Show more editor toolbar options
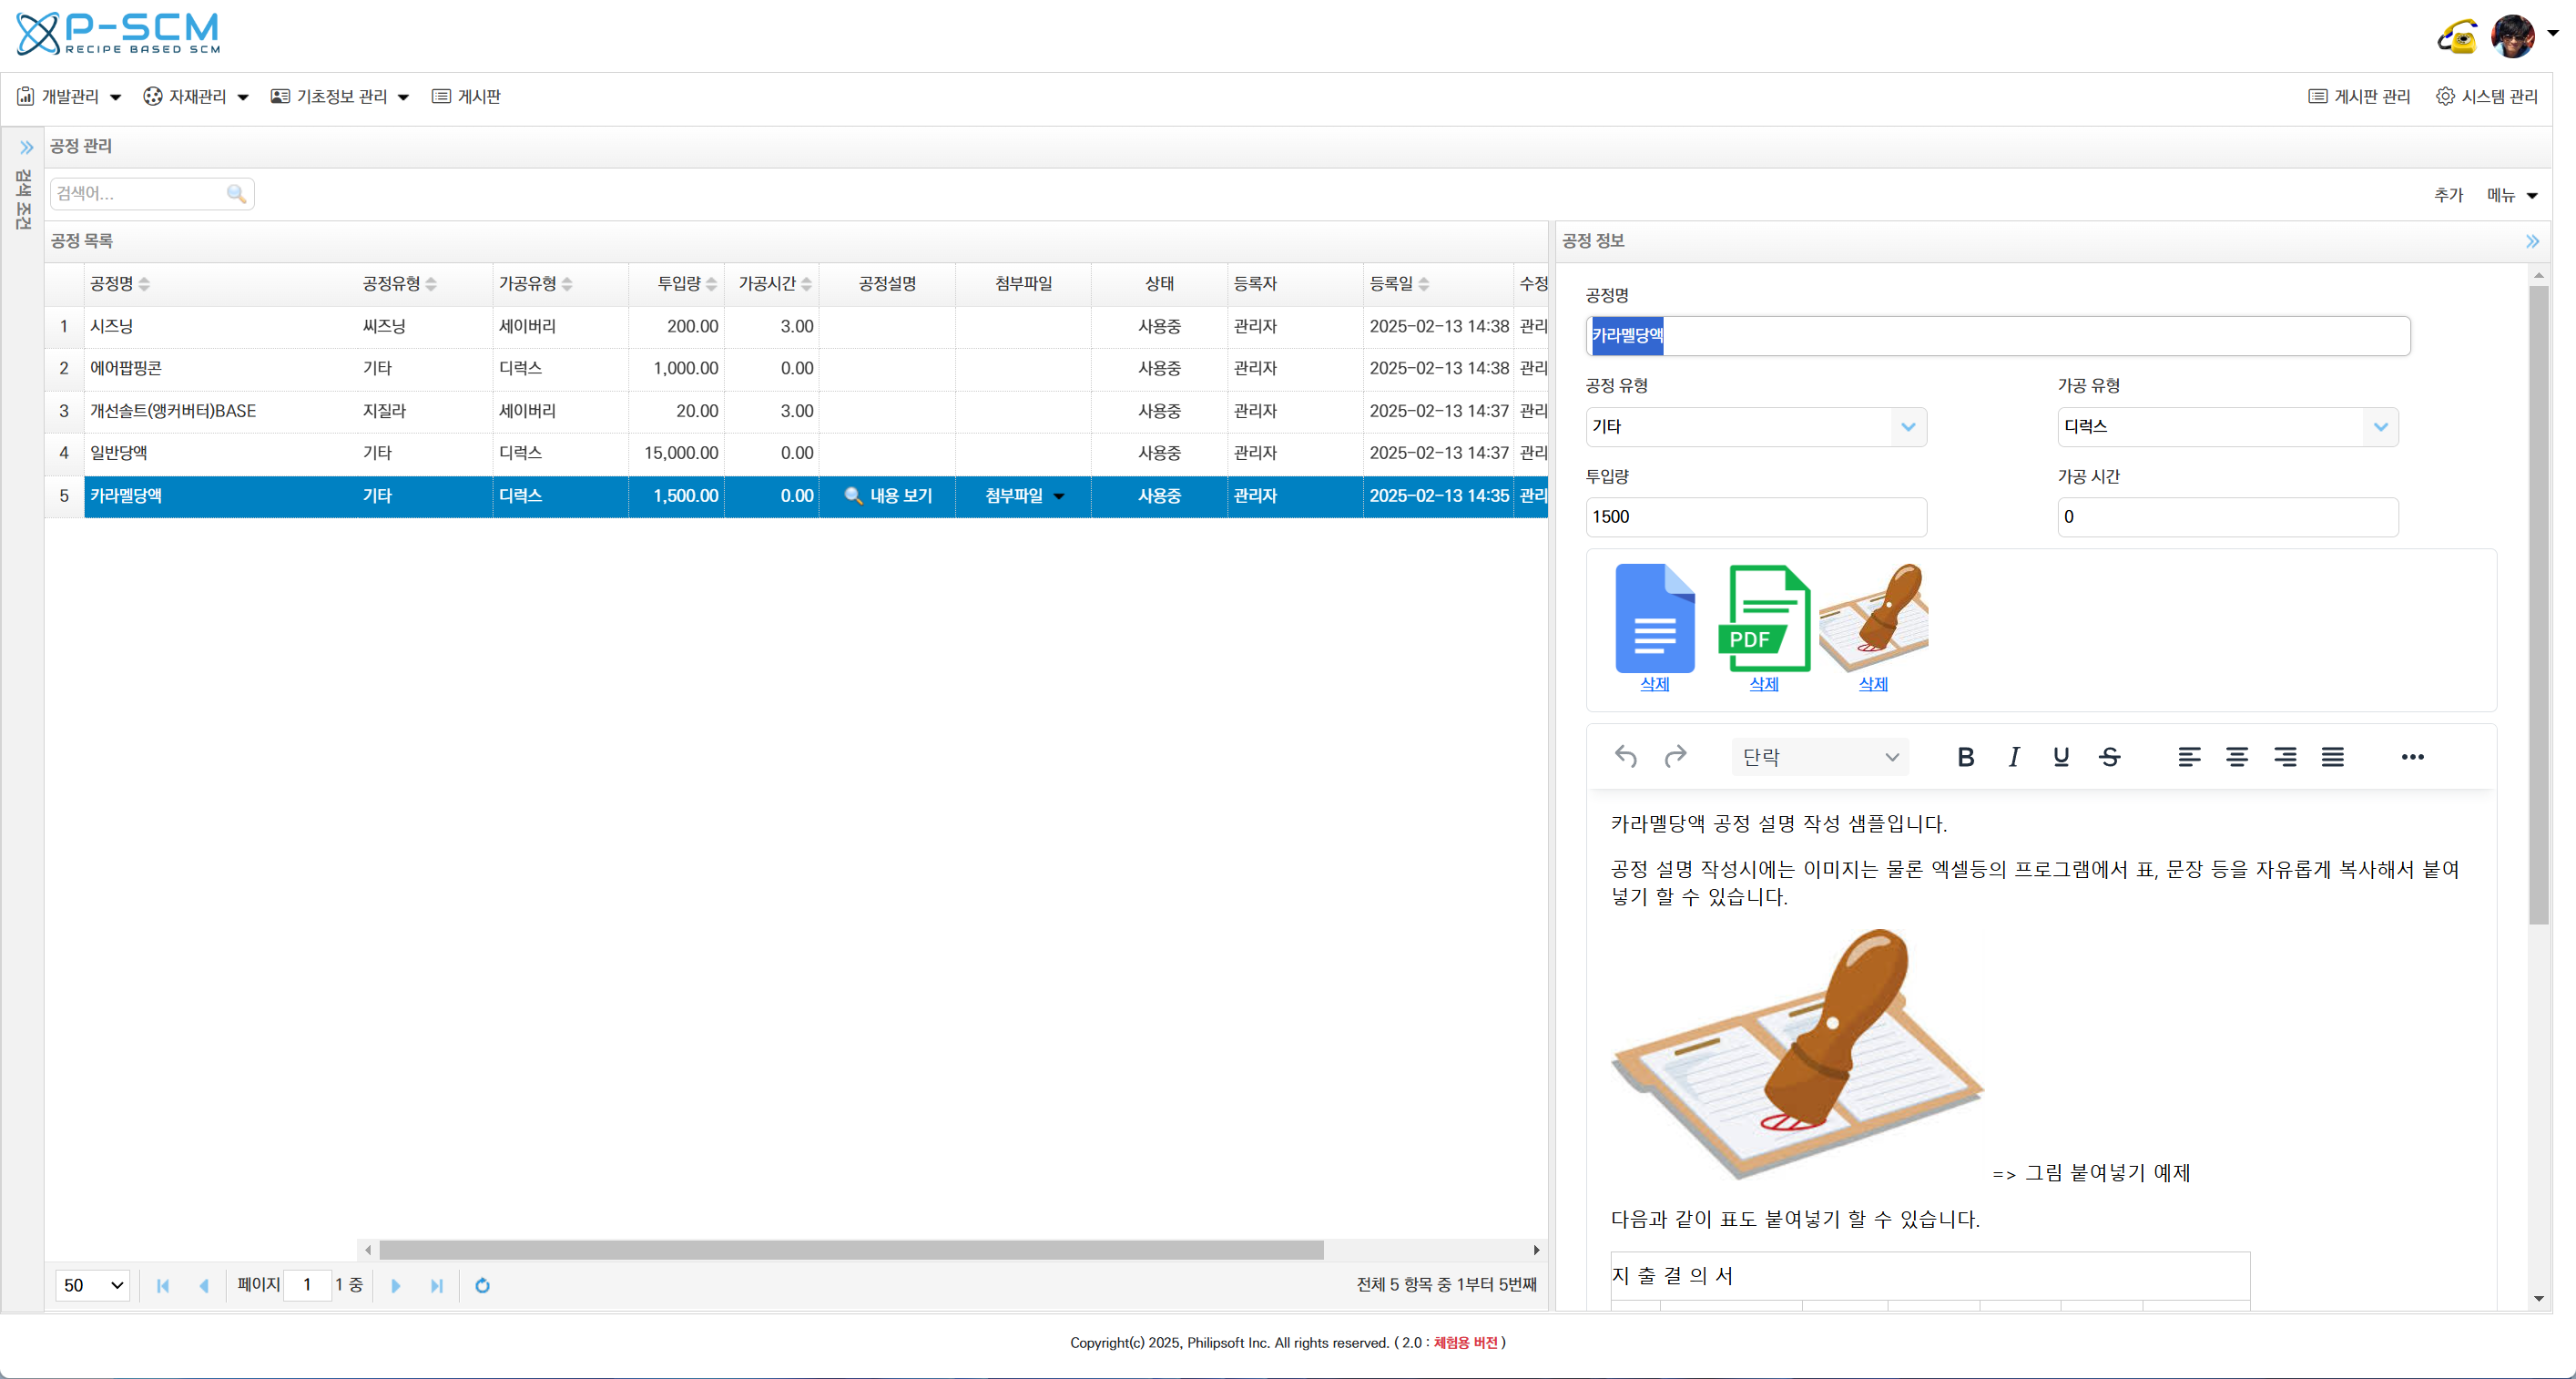 click(x=2412, y=757)
